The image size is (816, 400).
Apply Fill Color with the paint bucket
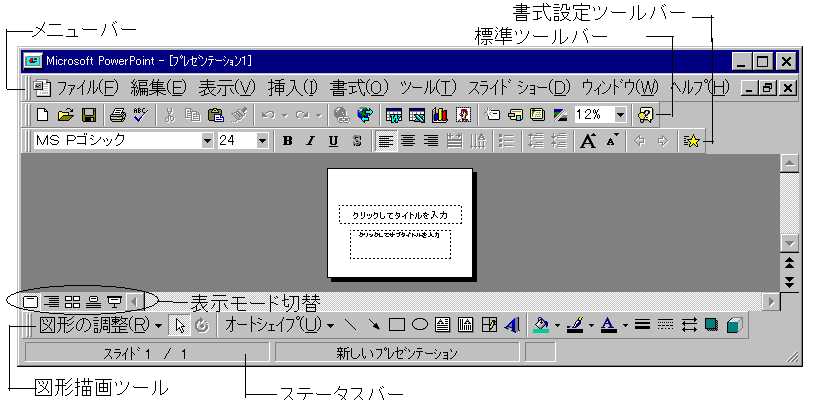click(542, 326)
